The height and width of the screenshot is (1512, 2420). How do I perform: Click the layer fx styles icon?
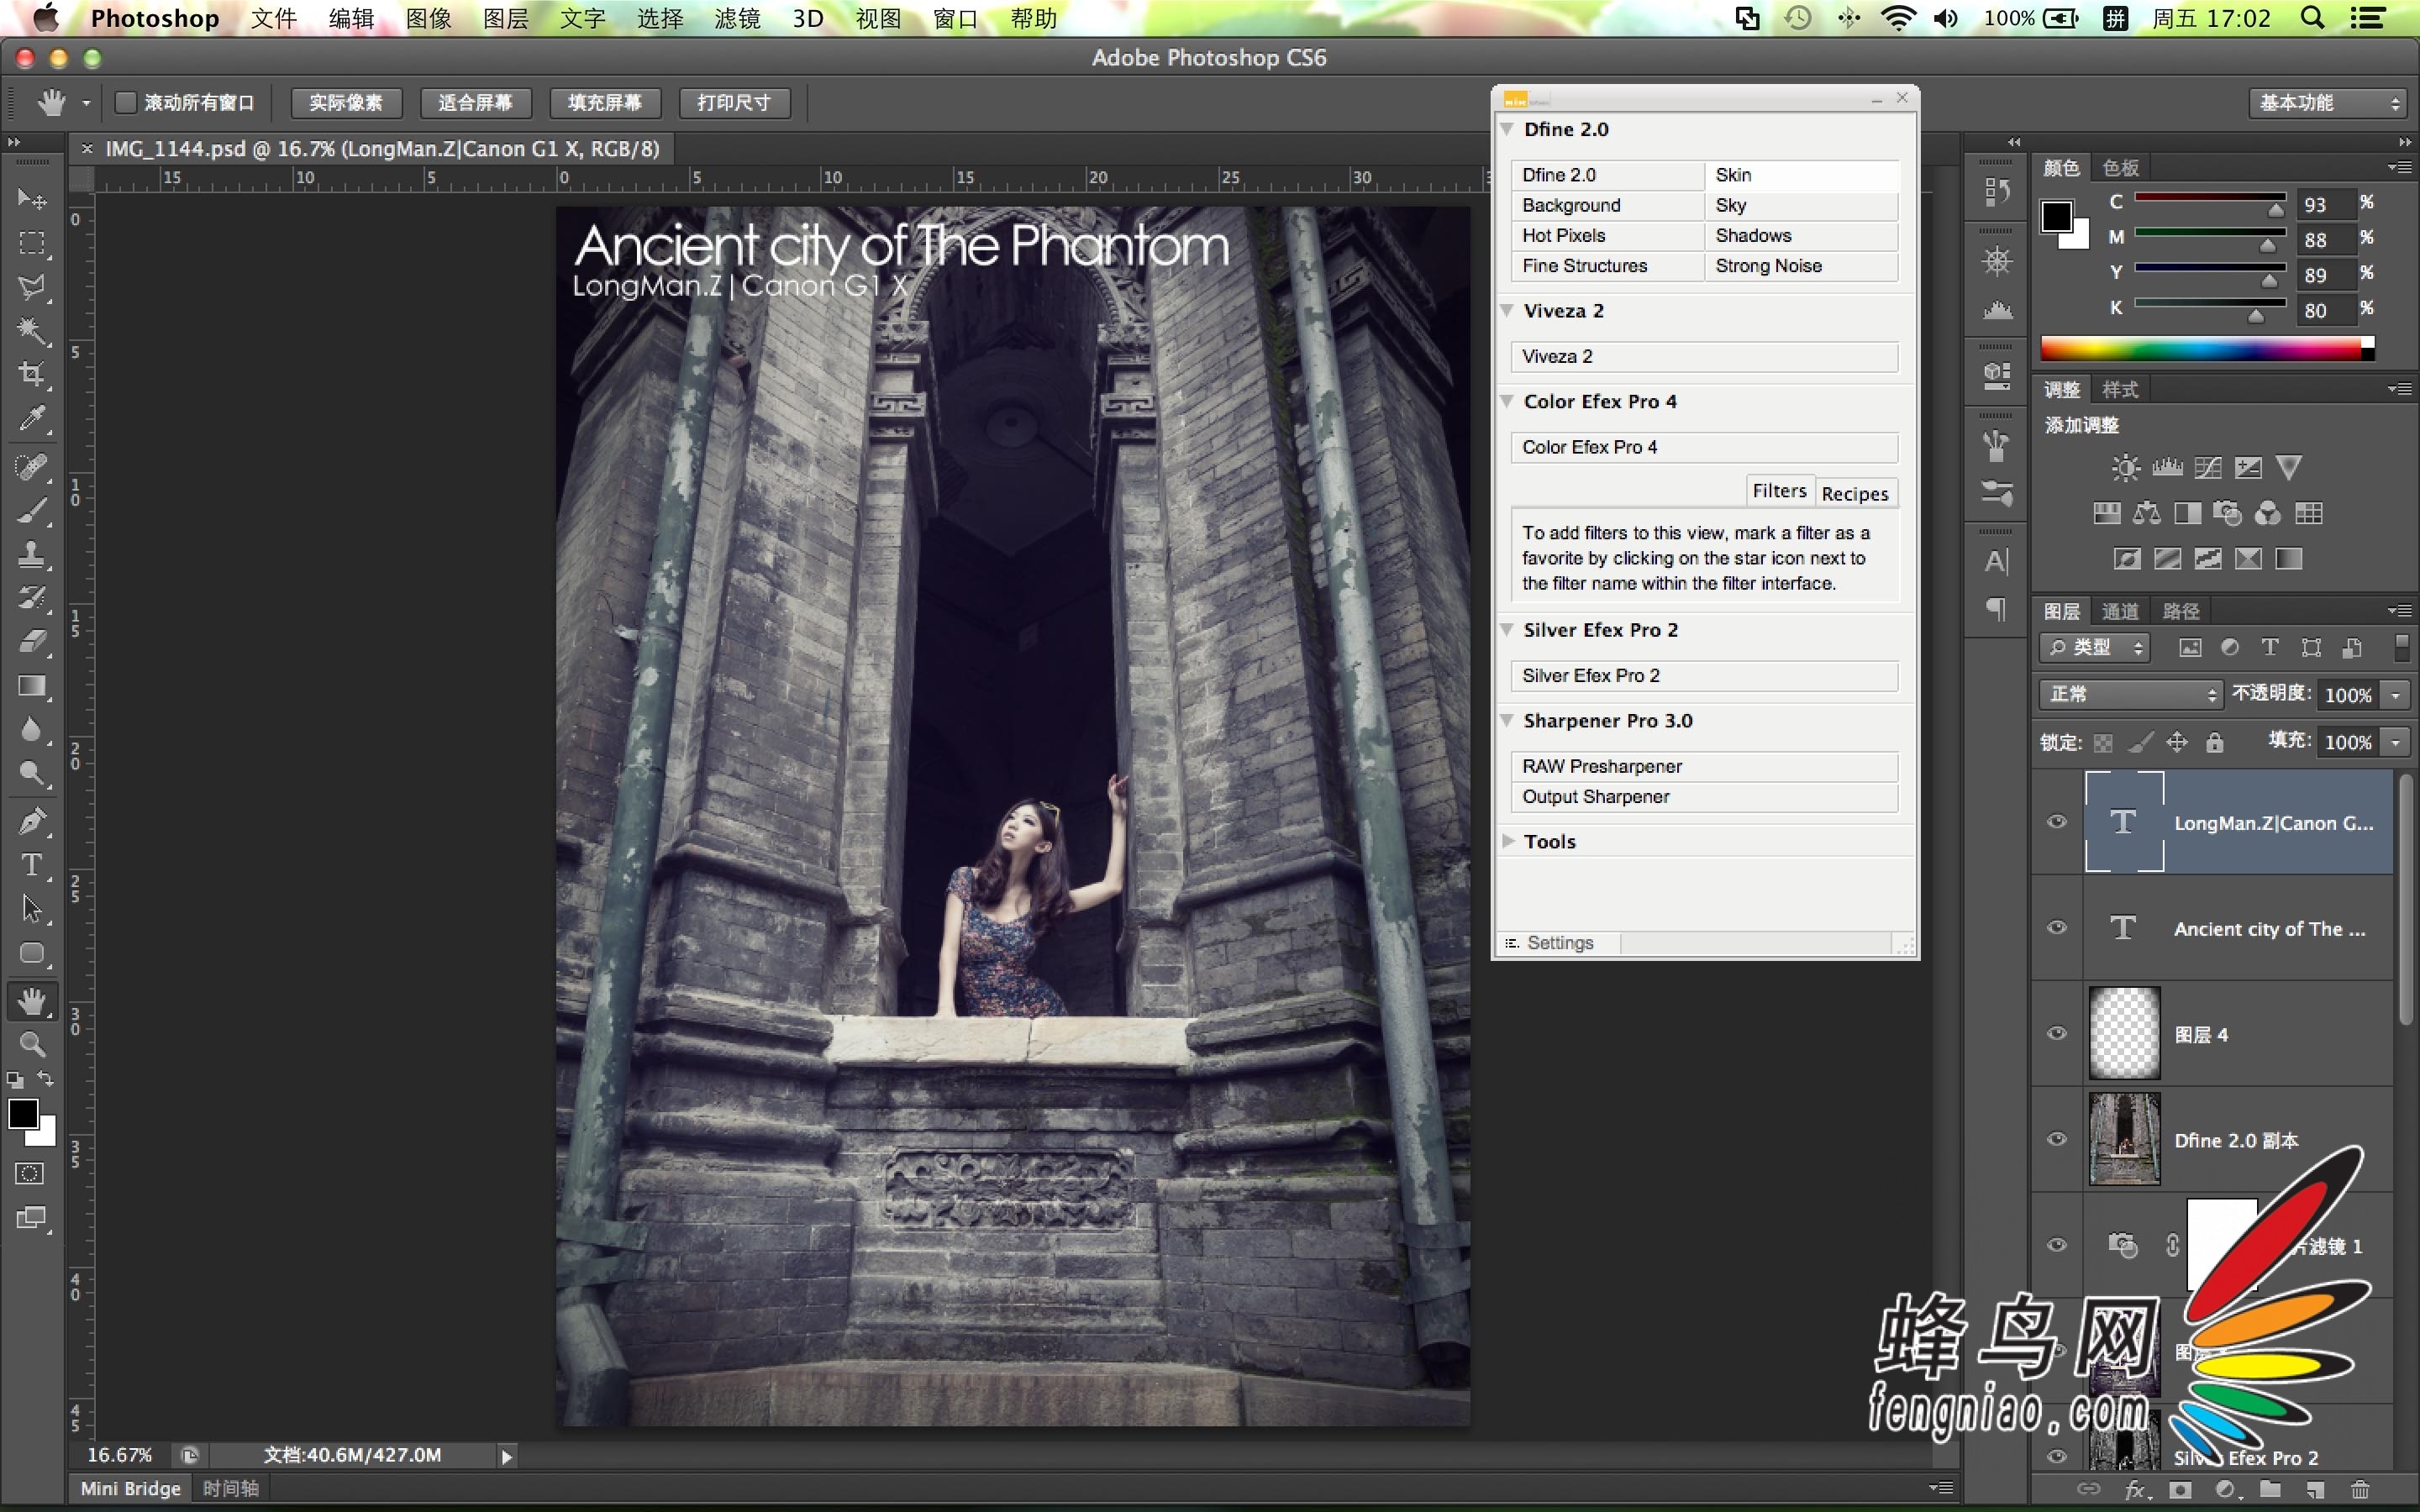(2136, 1490)
